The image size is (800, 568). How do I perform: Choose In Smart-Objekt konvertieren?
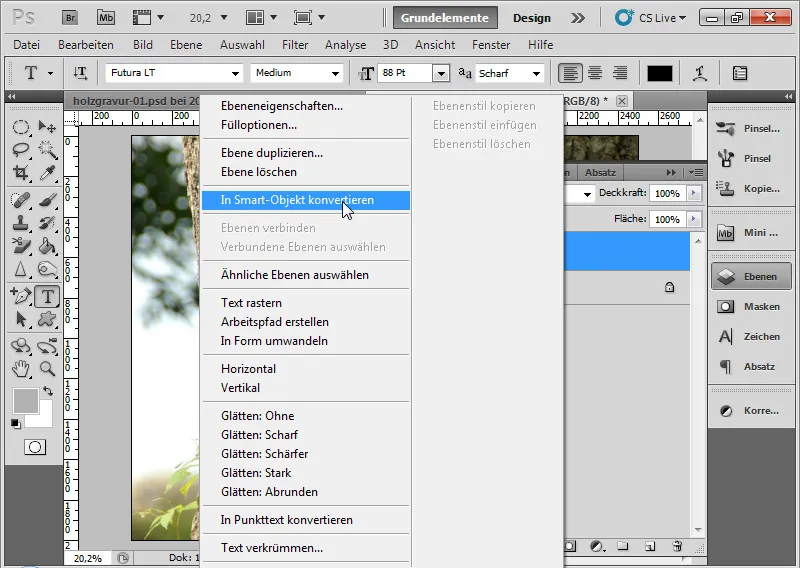(x=306, y=200)
